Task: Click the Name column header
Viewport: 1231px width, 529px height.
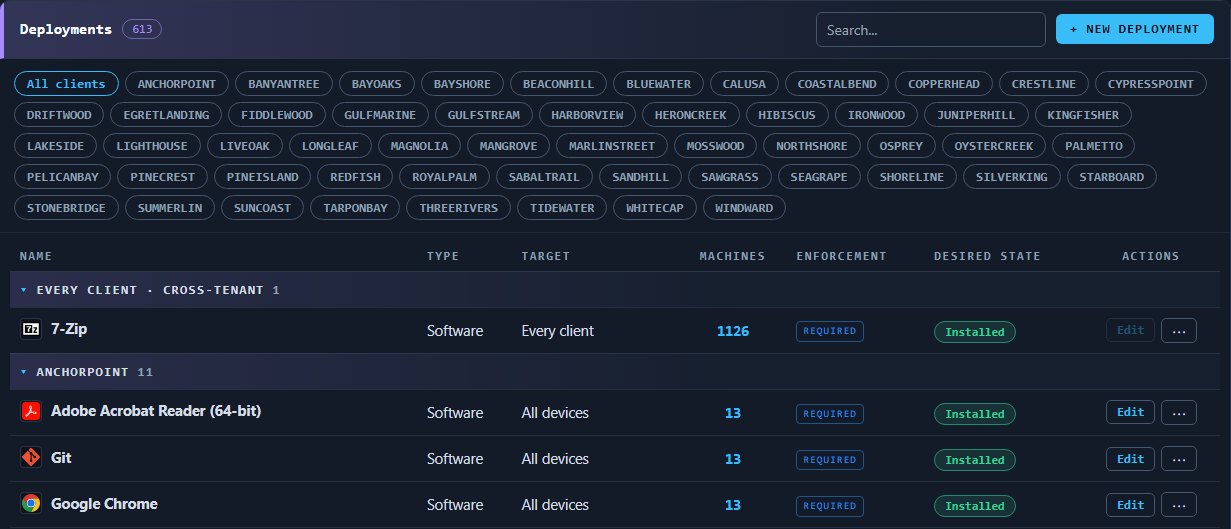Action: (x=36, y=256)
